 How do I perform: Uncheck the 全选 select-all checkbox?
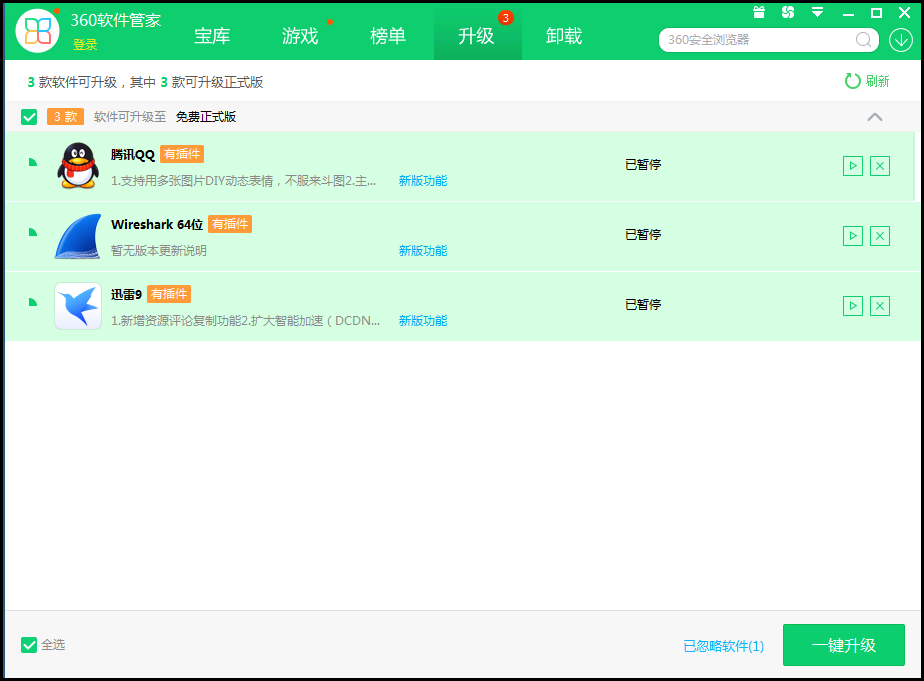point(29,645)
